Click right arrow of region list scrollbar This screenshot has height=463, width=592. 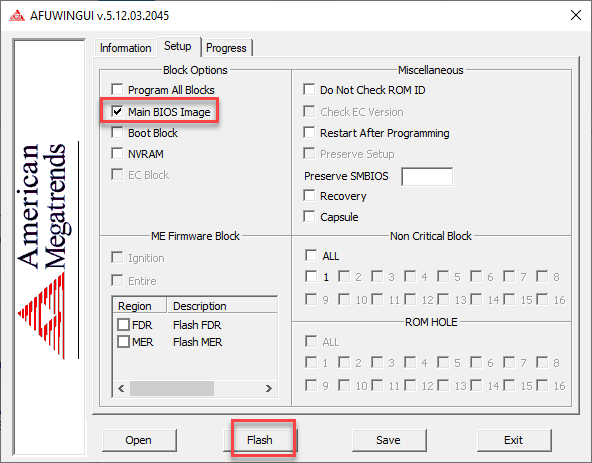click(x=268, y=388)
